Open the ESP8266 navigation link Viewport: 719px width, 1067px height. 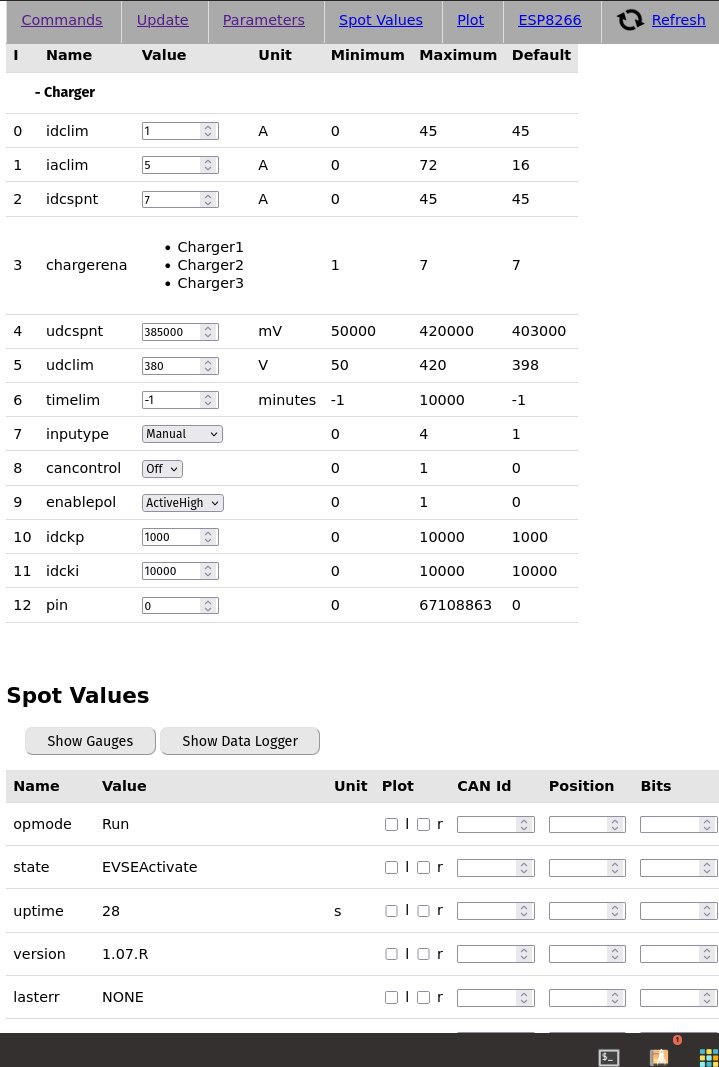(x=550, y=20)
